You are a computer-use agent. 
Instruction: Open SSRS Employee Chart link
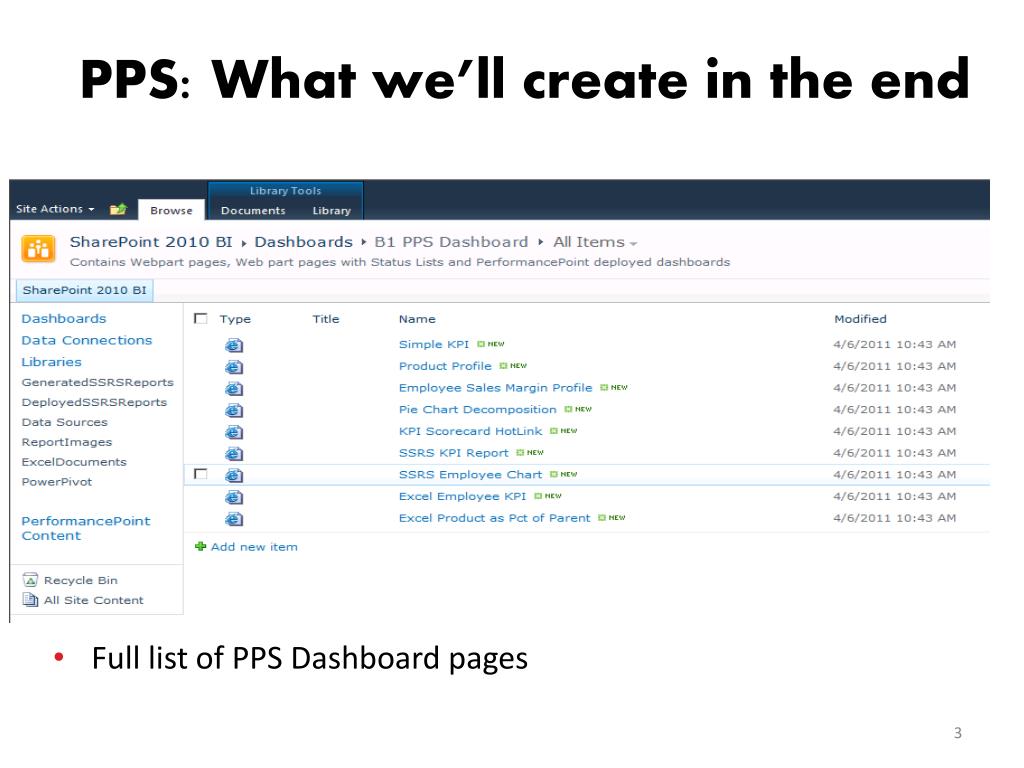point(470,474)
